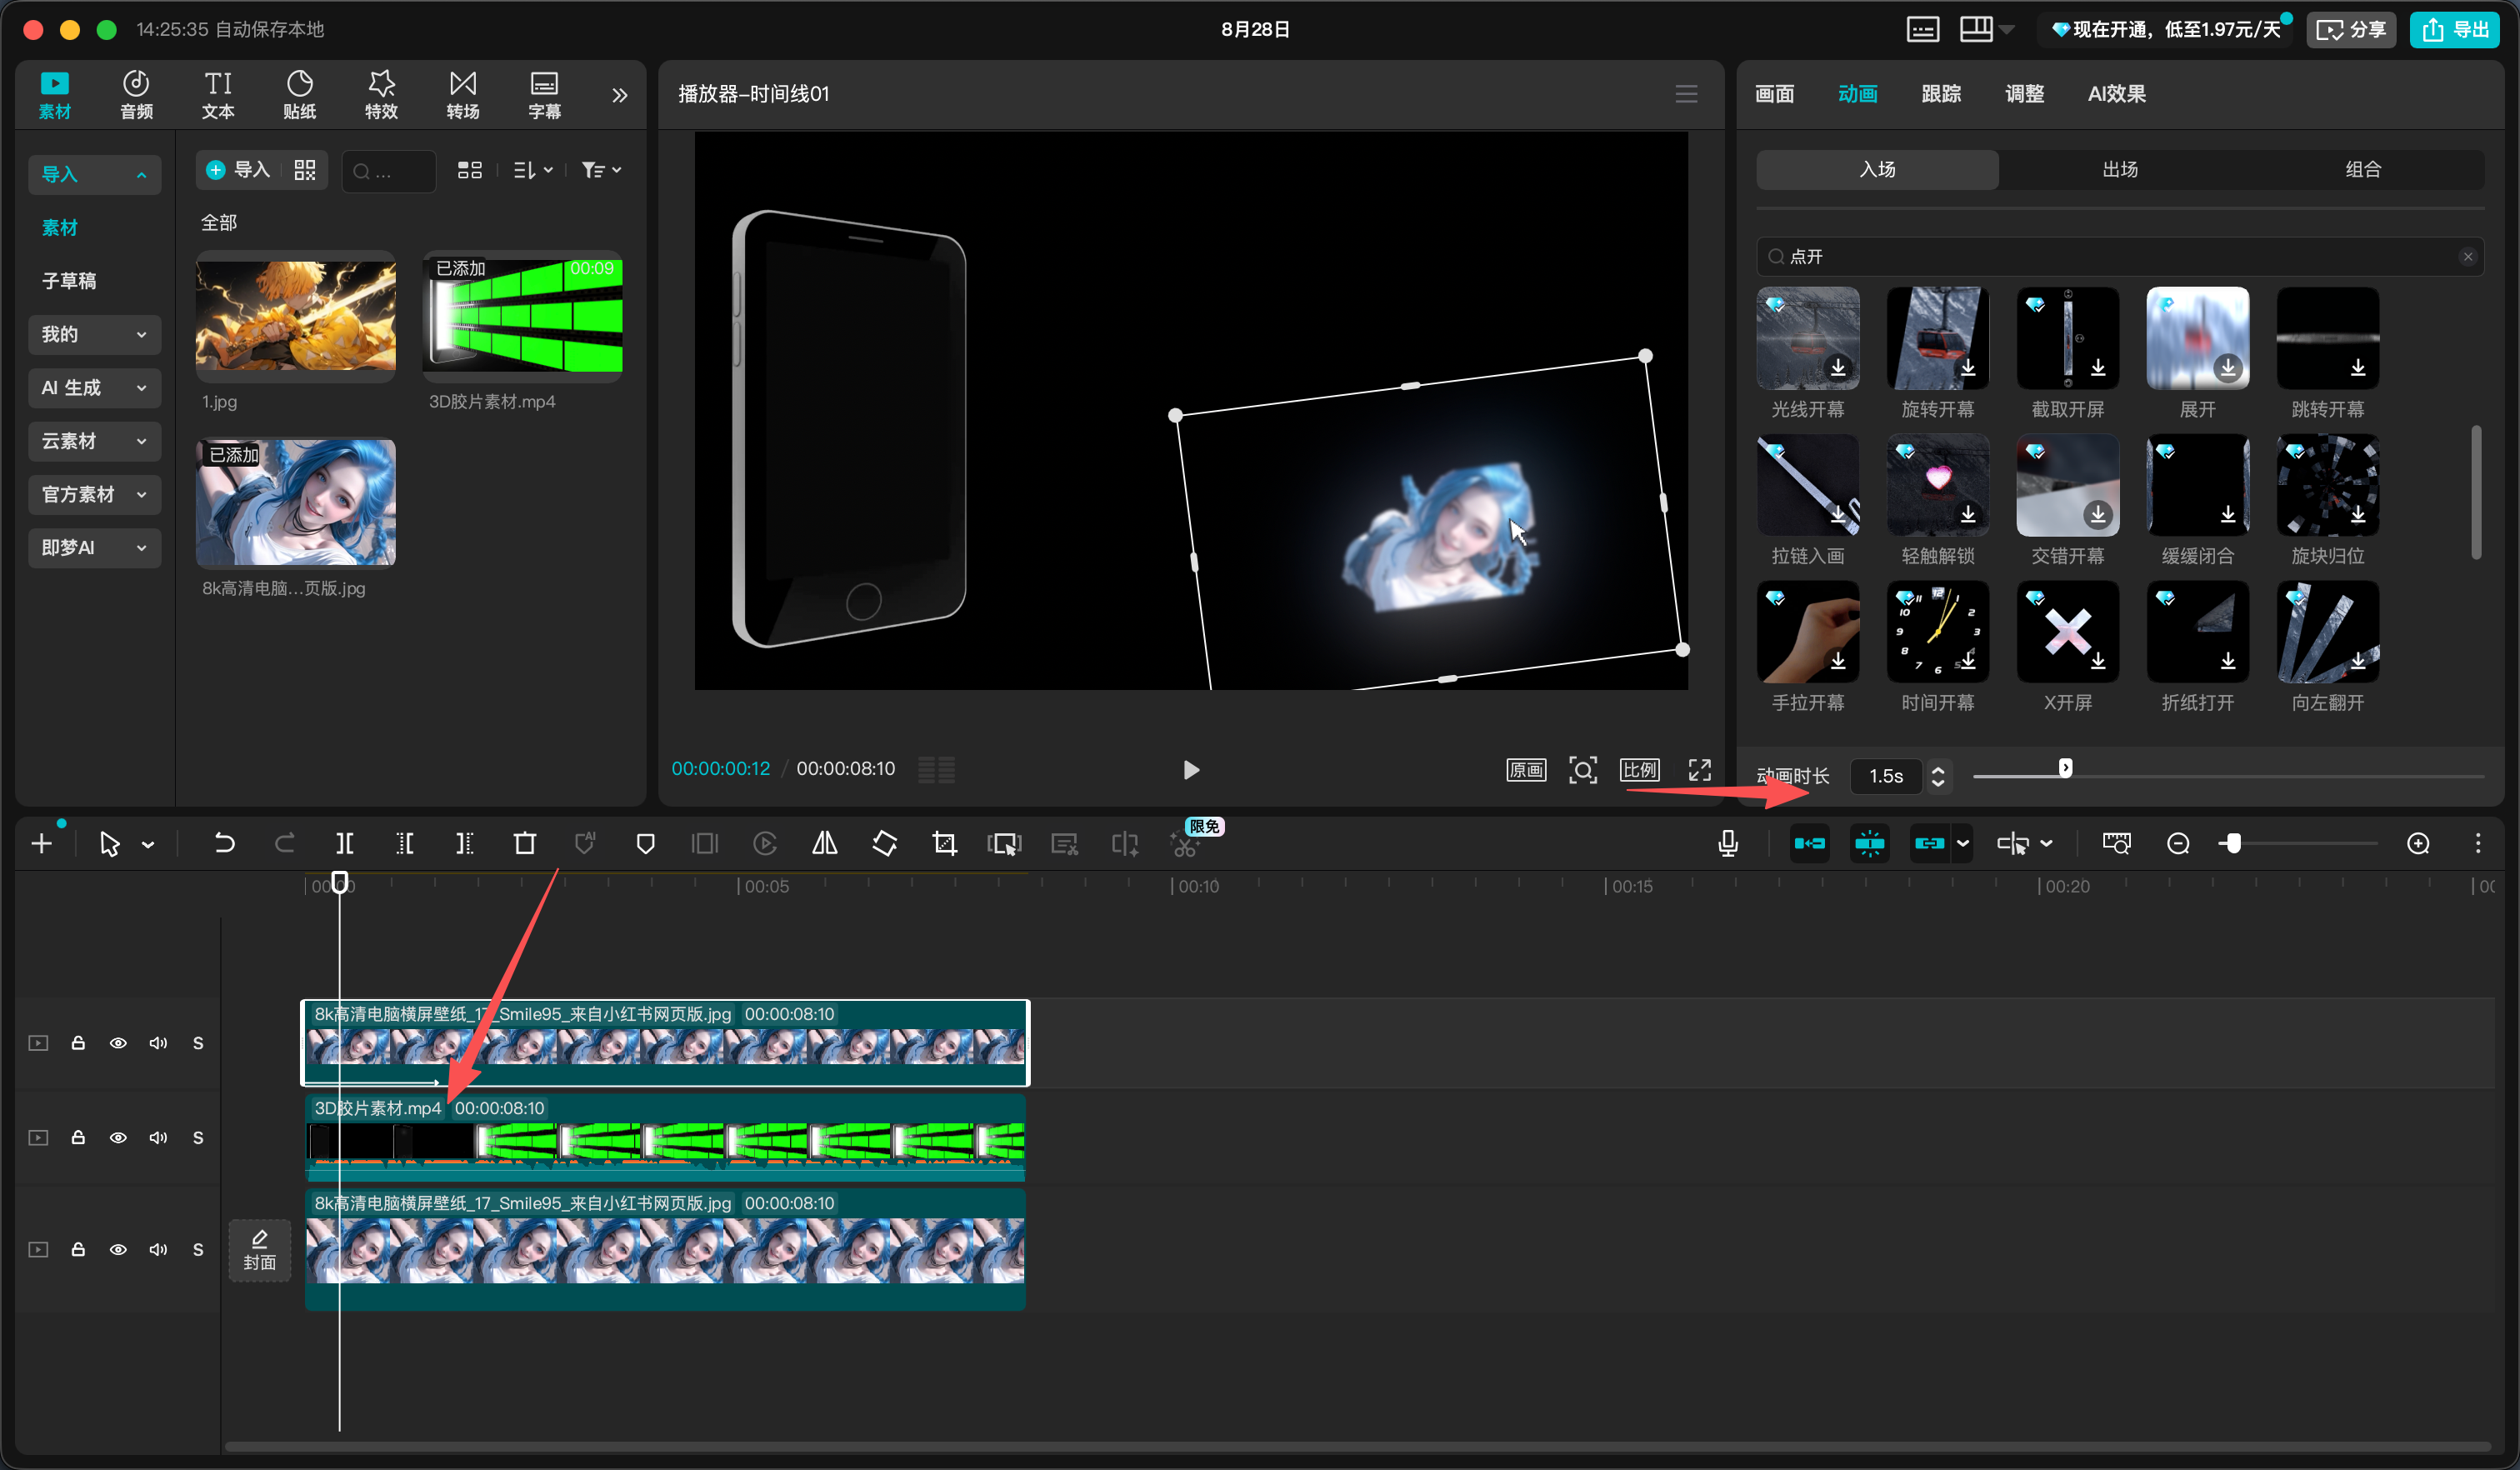Click the player panel hamburger menu icon

(1687, 94)
